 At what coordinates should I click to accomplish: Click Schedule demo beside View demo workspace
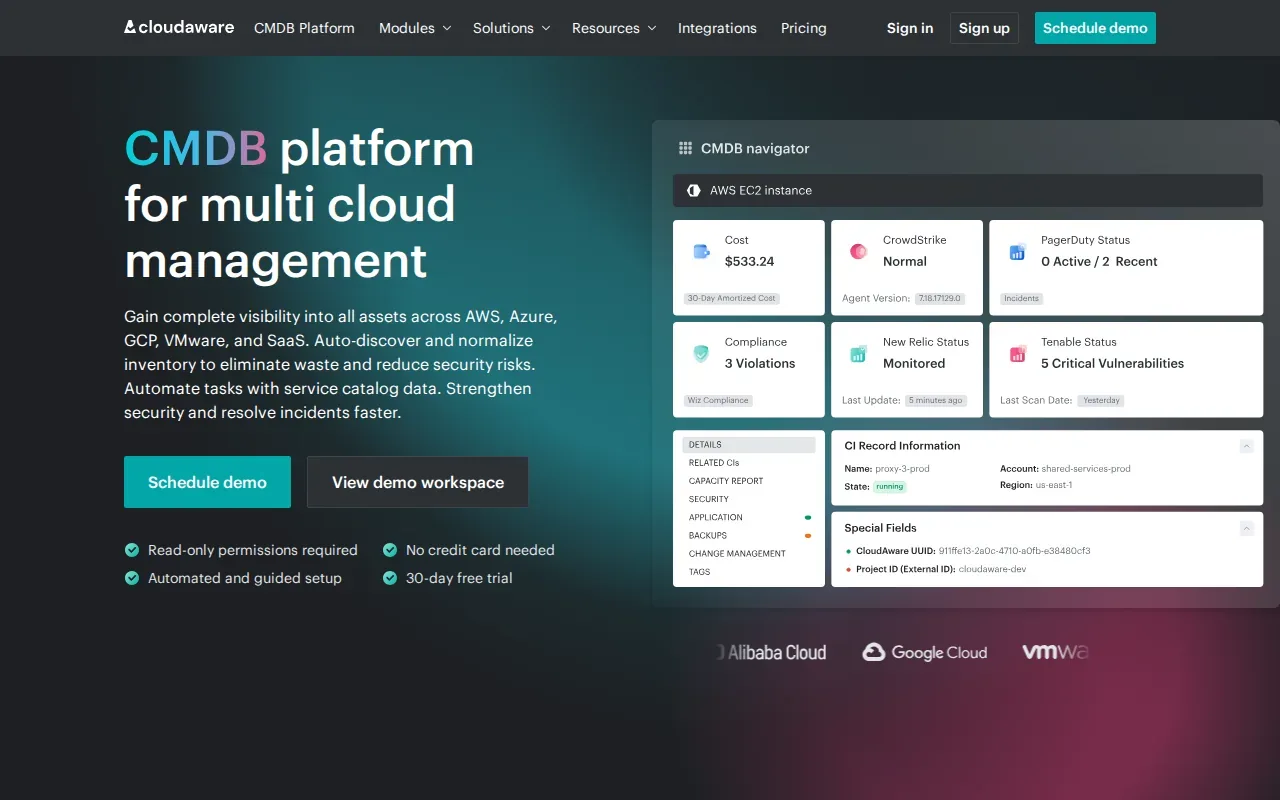click(207, 482)
